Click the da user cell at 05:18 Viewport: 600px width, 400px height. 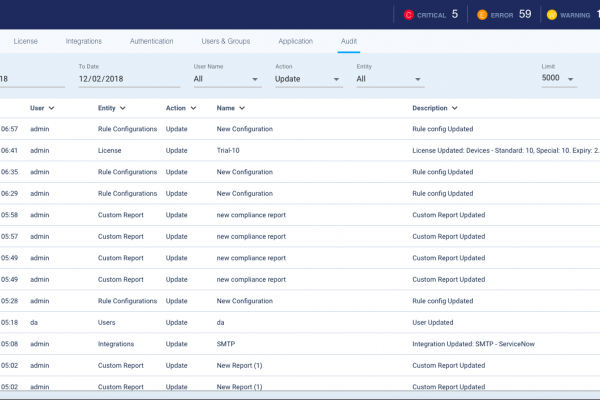(x=34, y=322)
